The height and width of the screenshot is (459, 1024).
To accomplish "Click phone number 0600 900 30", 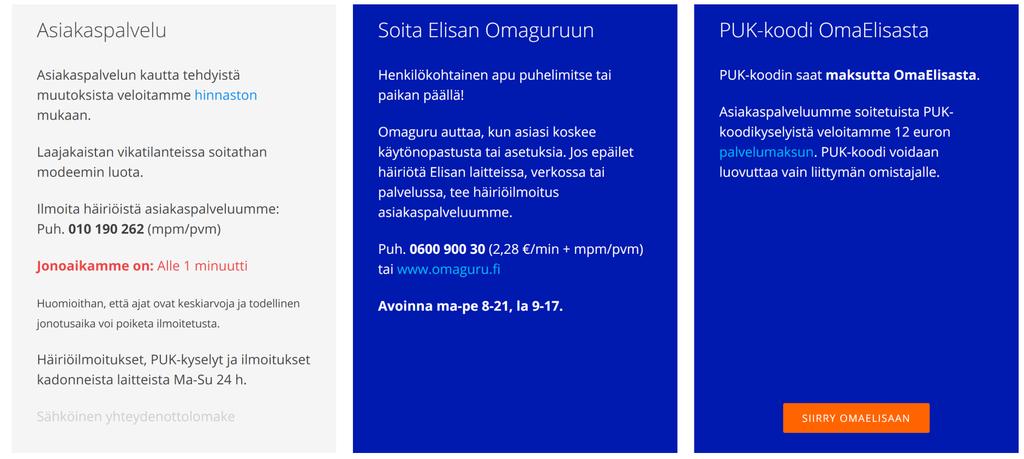I will click(447, 249).
